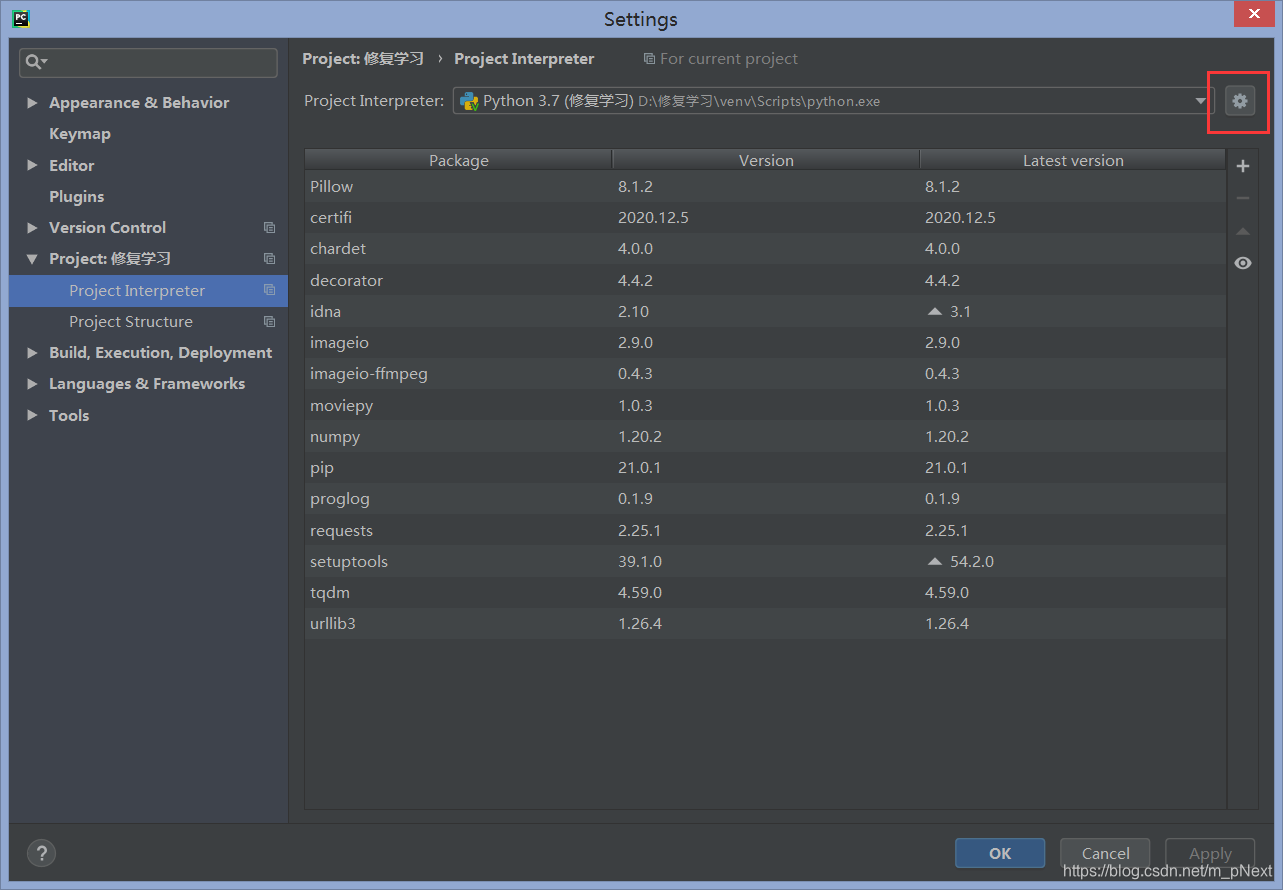Click the For current project label
This screenshot has height=890, width=1283.
(x=729, y=59)
